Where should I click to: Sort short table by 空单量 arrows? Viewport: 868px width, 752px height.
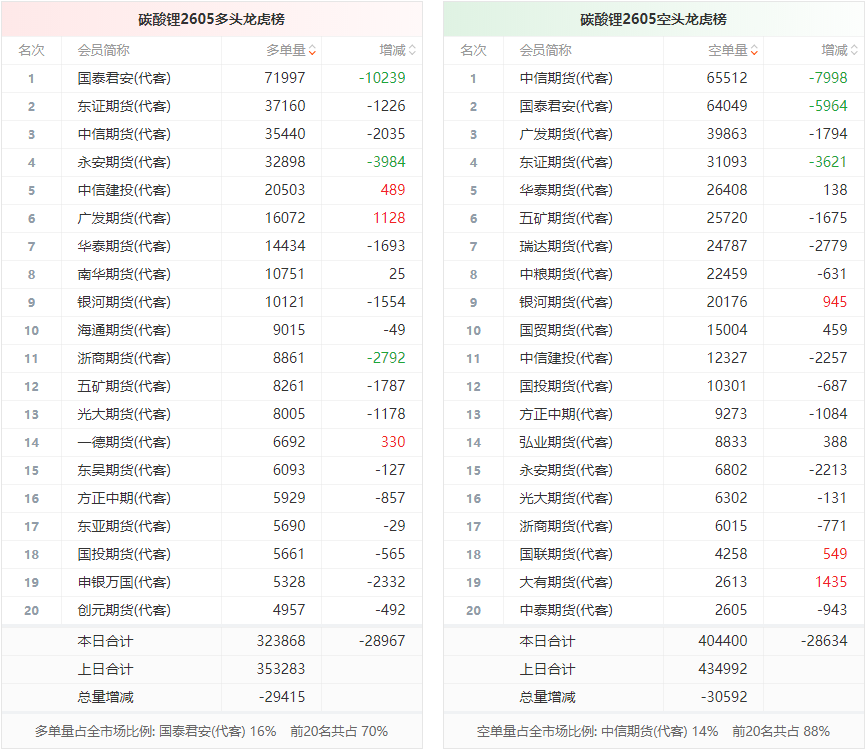click(x=754, y=50)
